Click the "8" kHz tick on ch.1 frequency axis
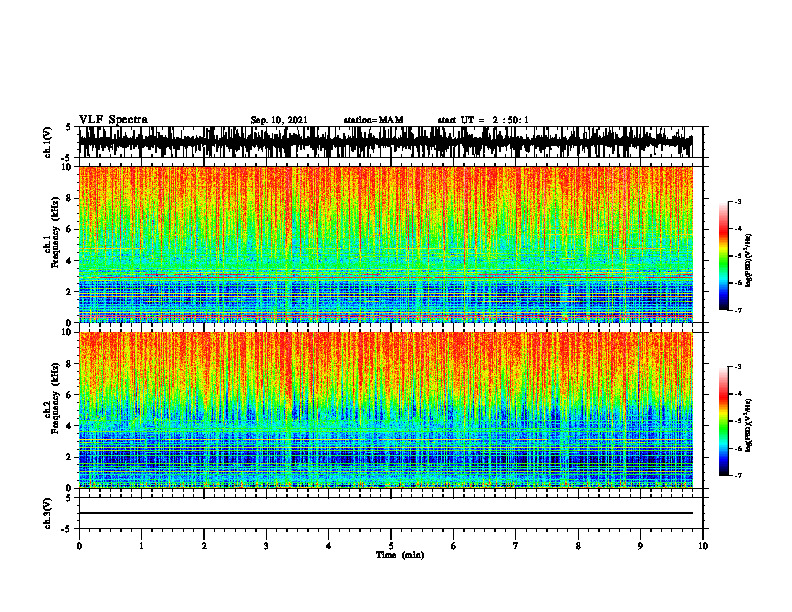 coord(69,198)
